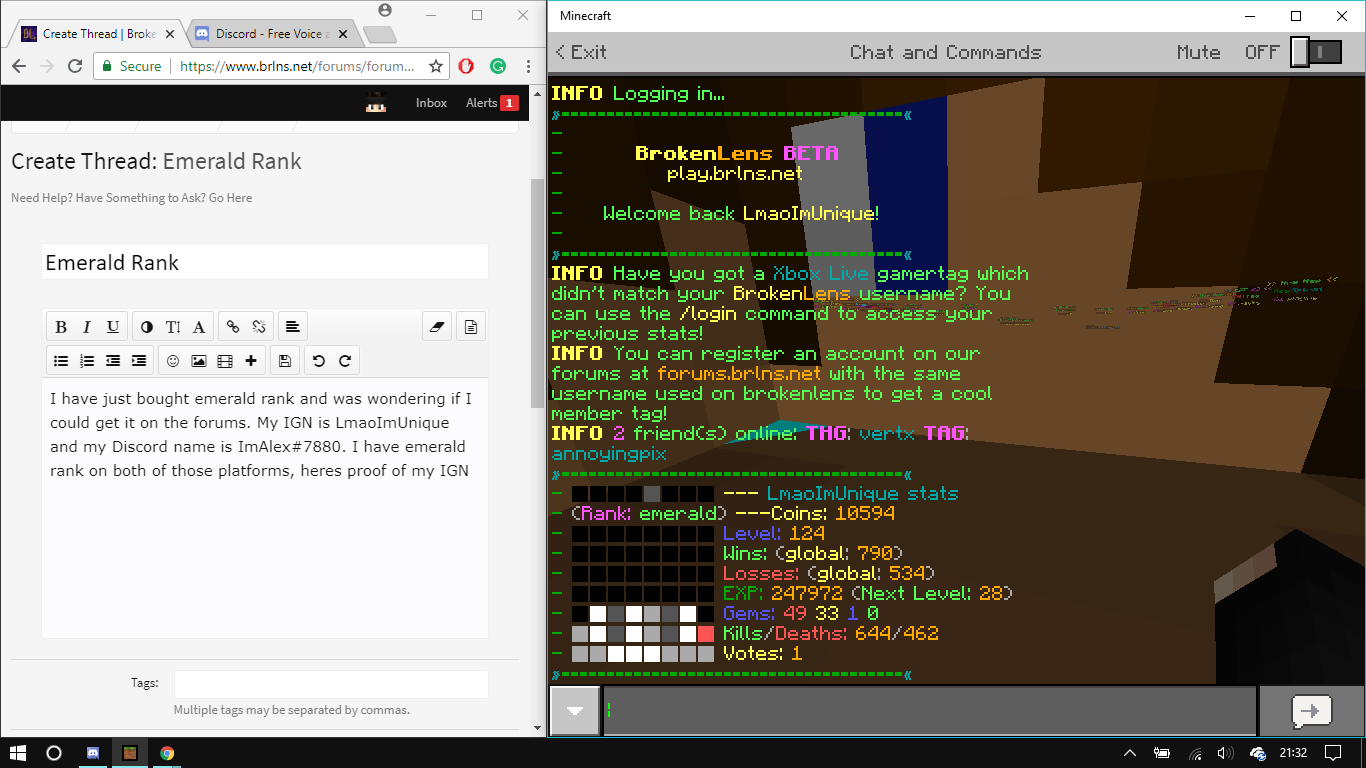This screenshot has width=1366, height=768.
Task: Open the font size dropdown
Action: coord(173,326)
